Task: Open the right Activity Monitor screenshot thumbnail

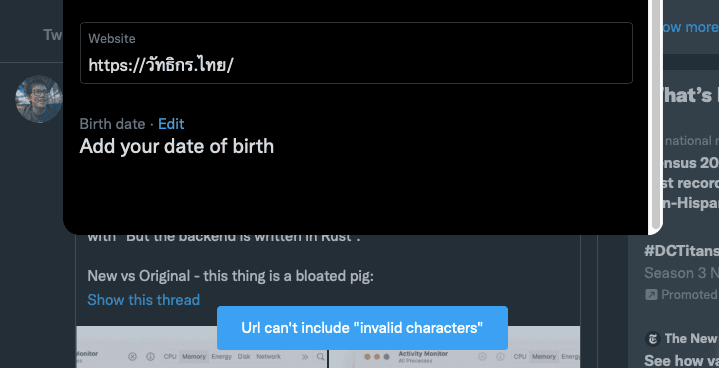Action: 454,347
